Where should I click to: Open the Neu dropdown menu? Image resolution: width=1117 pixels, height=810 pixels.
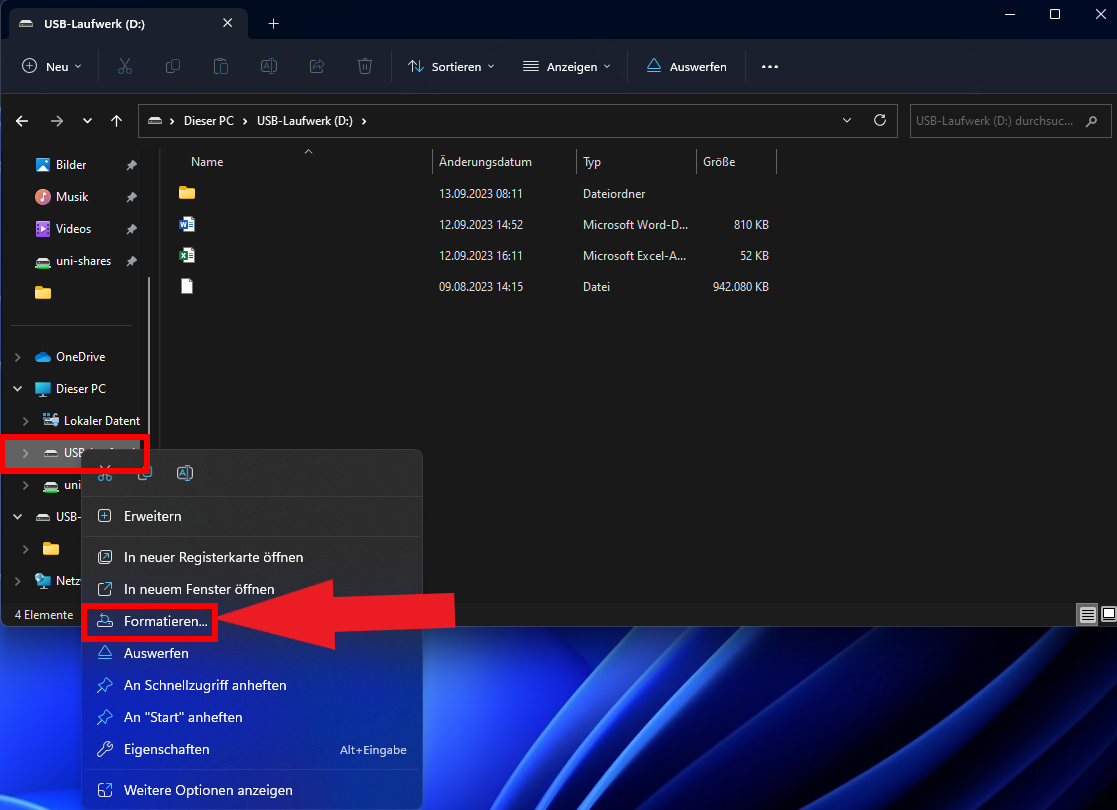[x=51, y=66]
